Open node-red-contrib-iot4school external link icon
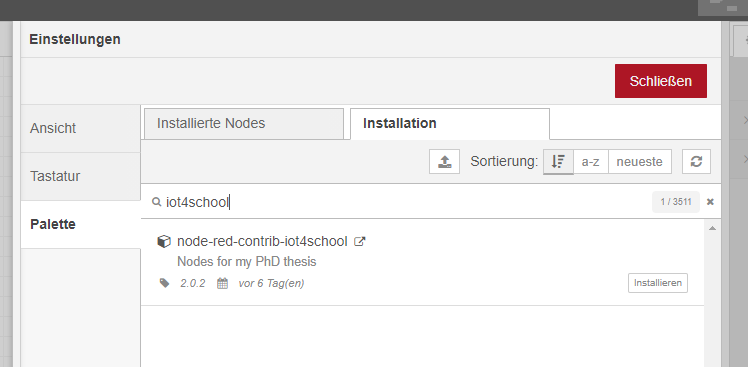Screen dimensions: 748x367 (359, 241)
